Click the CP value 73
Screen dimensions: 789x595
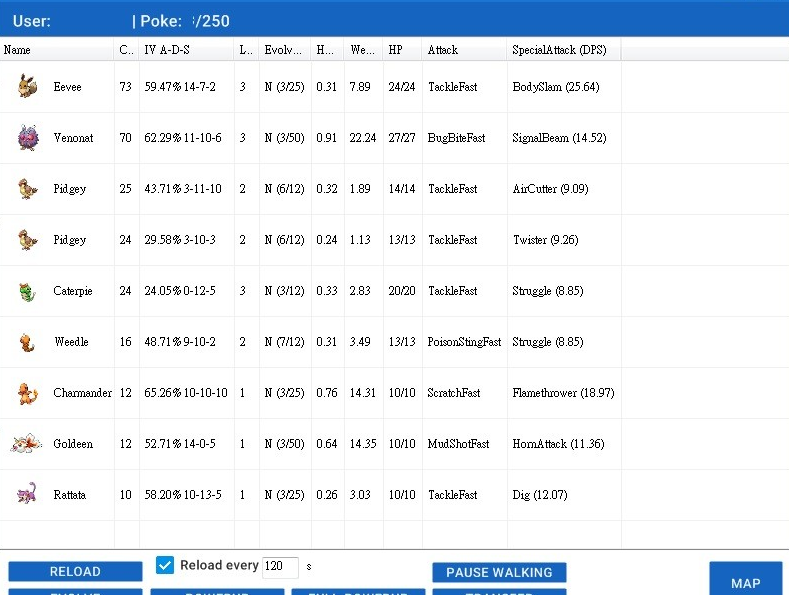[125, 87]
